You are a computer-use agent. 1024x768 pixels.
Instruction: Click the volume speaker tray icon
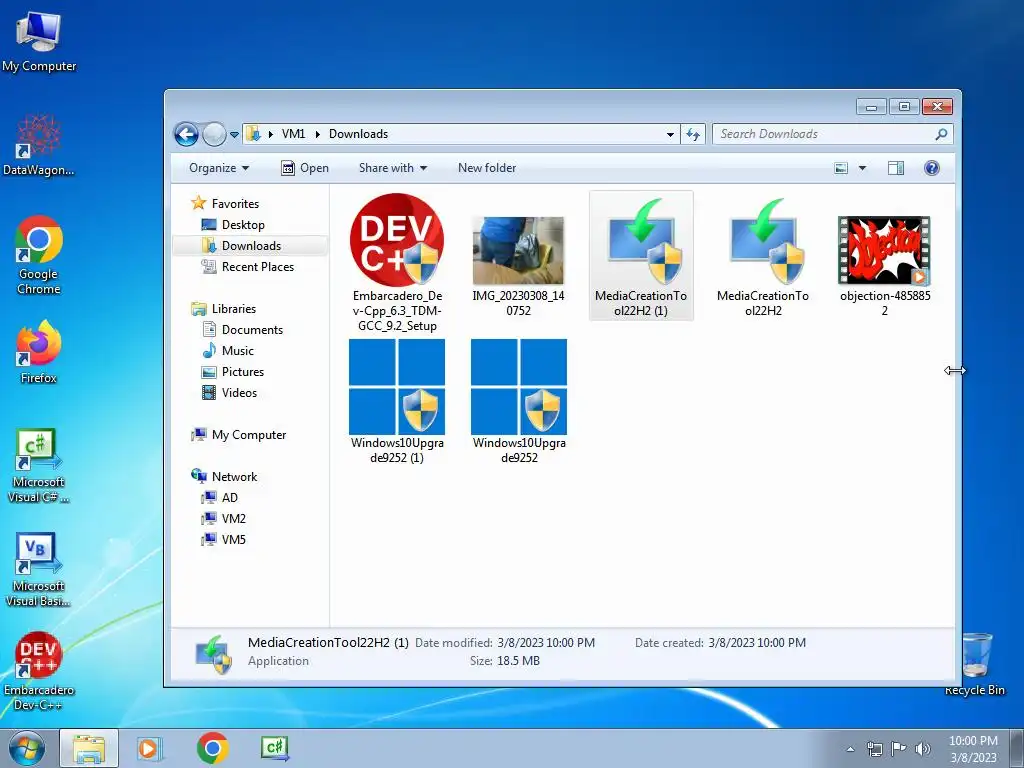click(x=923, y=749)
